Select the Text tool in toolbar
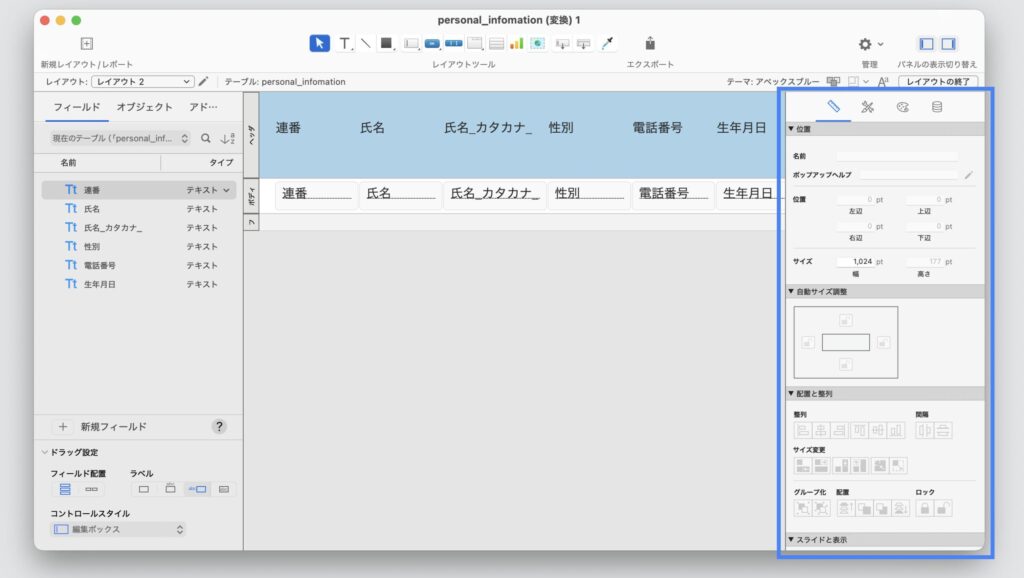1024x578 pixels. (344, 43)
